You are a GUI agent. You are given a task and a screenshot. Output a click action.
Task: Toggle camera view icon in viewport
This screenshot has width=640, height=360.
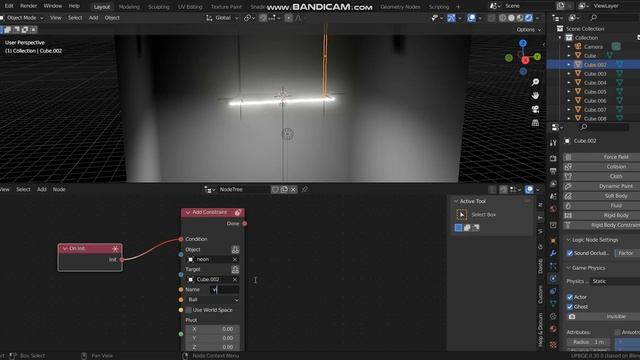coord(535,109)
